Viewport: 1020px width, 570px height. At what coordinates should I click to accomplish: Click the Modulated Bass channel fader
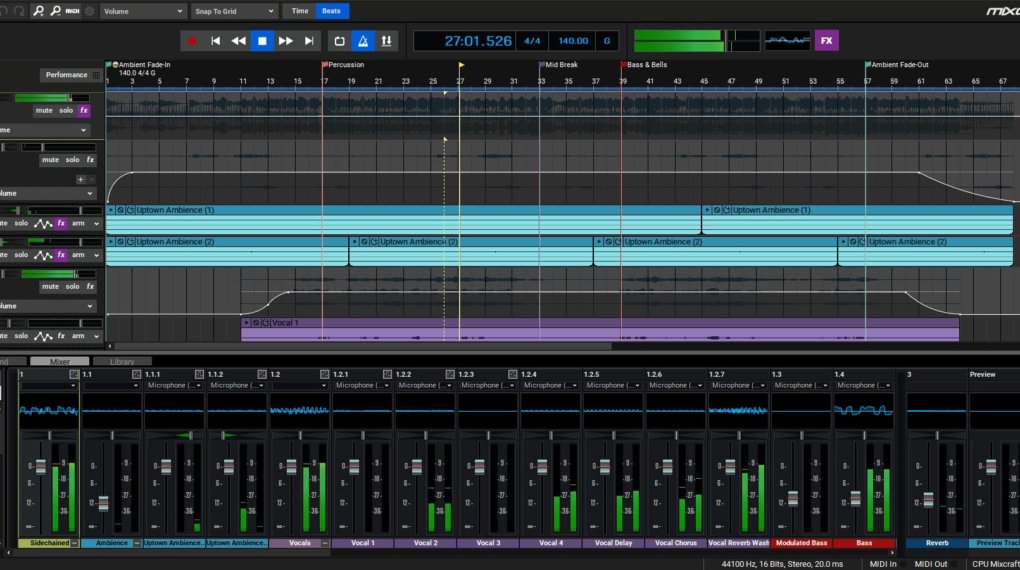pyautogui.click(x=792, y=499)
